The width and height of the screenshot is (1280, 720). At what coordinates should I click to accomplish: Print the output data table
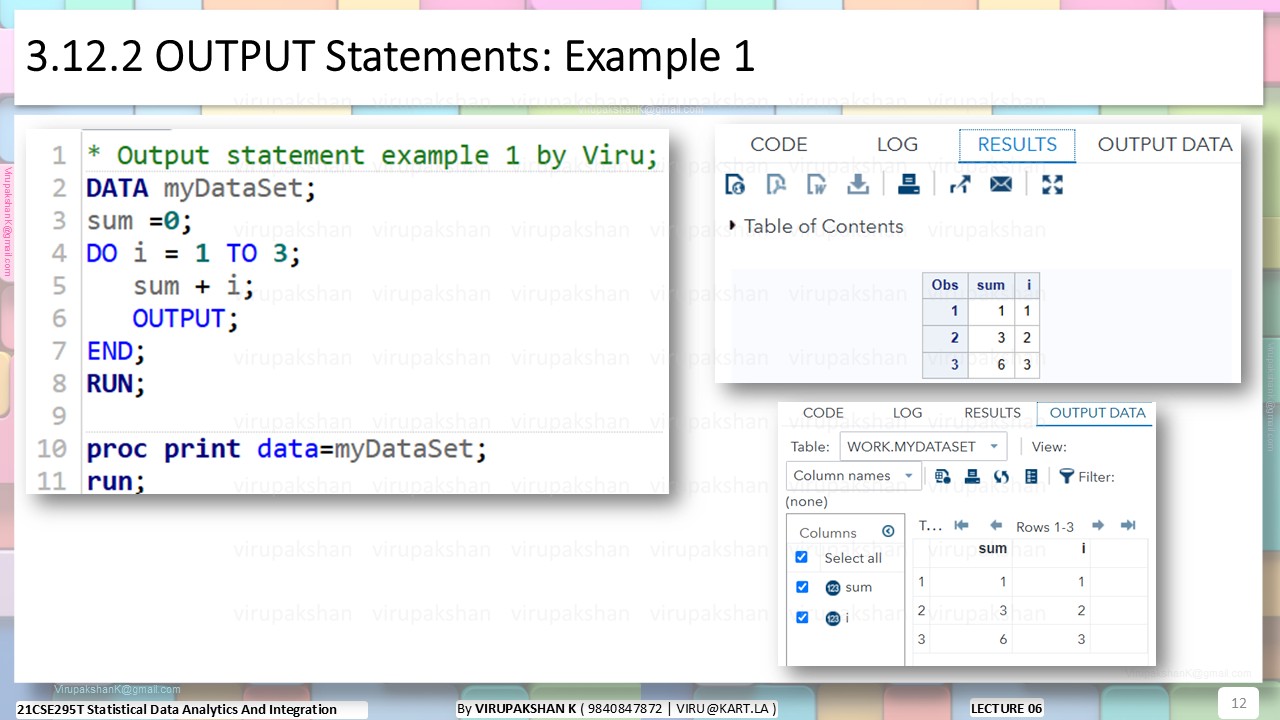971,477
